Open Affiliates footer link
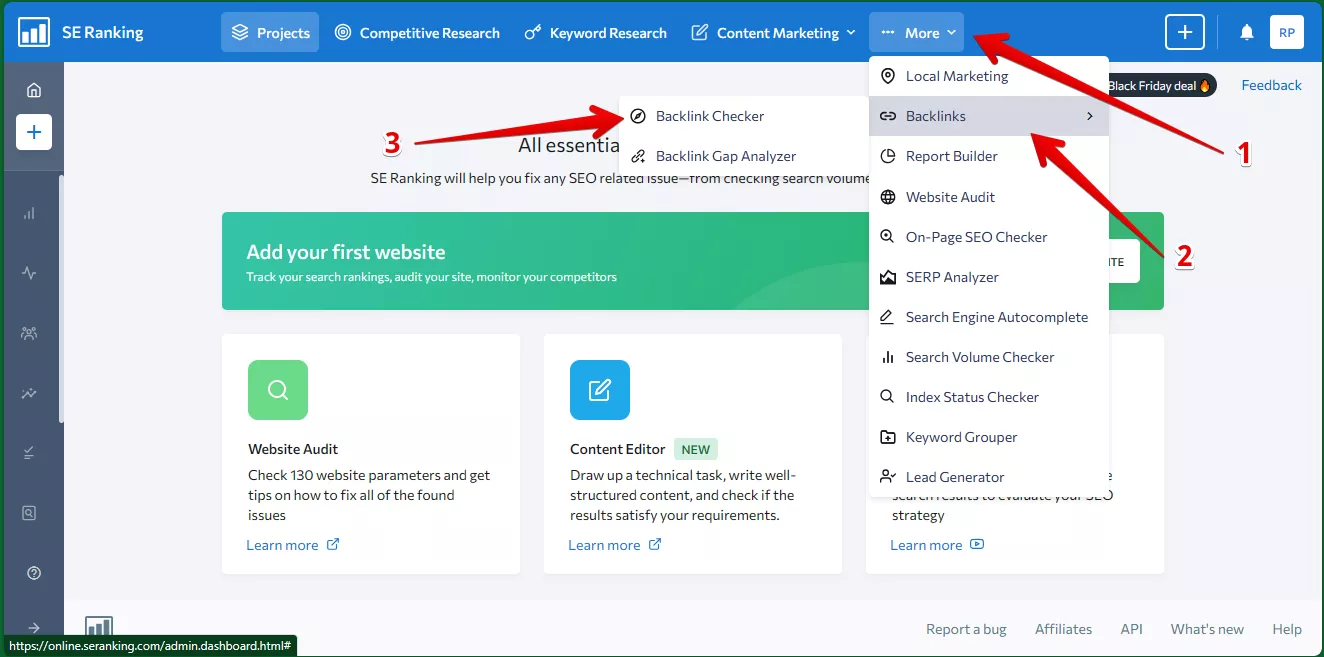1324x657 pixels. pyautogui.click(x=1063, y=629)
